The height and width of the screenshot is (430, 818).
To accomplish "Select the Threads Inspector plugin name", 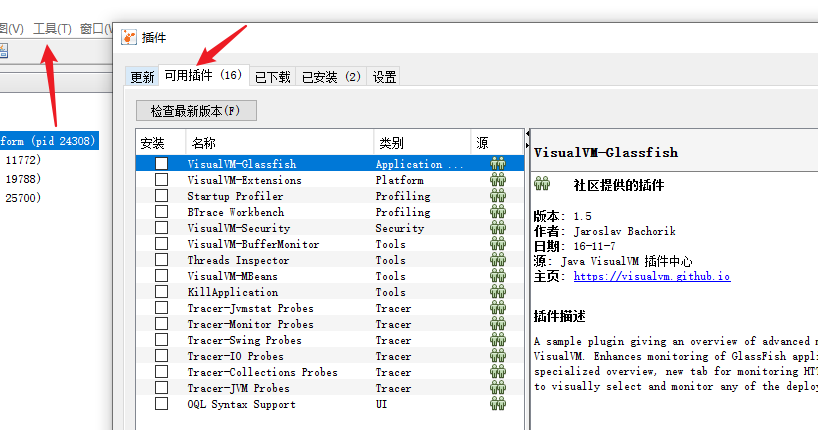I will click(238, 260).
